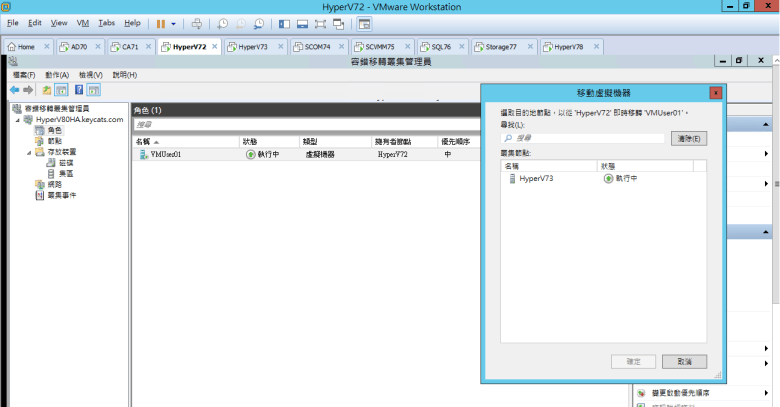Select the 角色 (Roles) tree node

(x=54, y=130)
